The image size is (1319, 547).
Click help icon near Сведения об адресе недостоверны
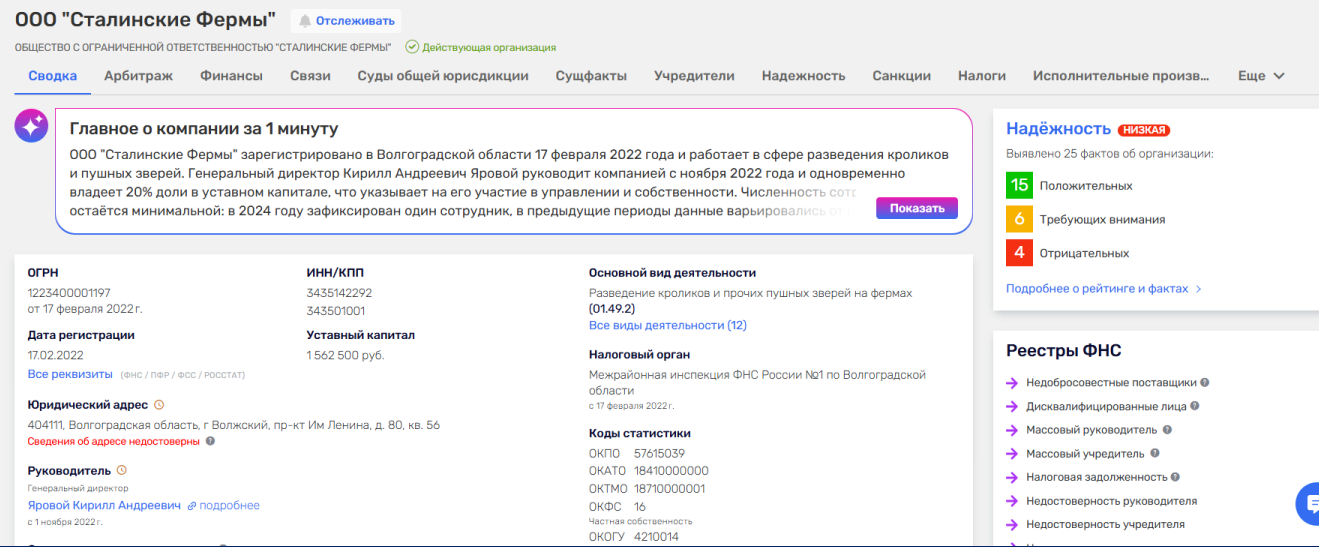click(x=210, y=441)
